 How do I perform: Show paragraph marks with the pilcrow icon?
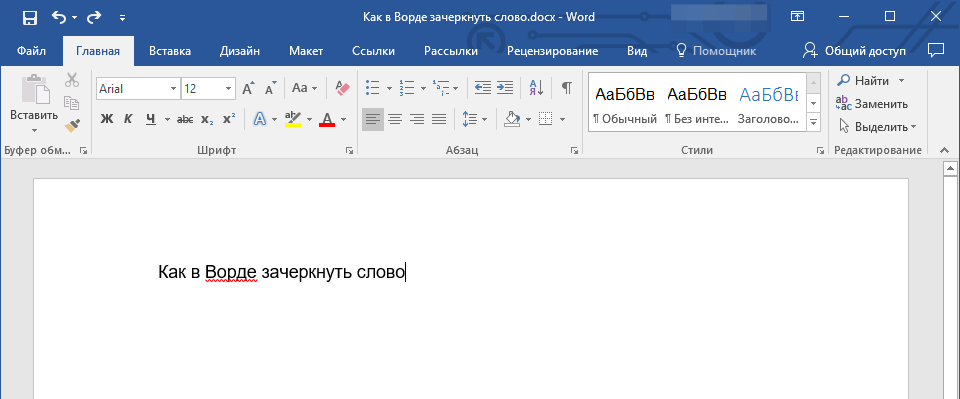click(567, 88)
